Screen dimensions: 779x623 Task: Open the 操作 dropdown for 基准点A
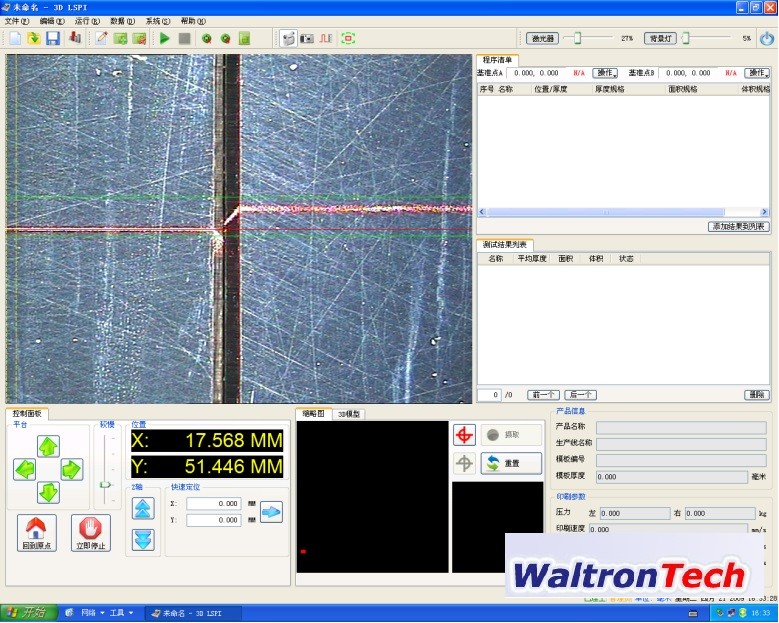[606, 73]
